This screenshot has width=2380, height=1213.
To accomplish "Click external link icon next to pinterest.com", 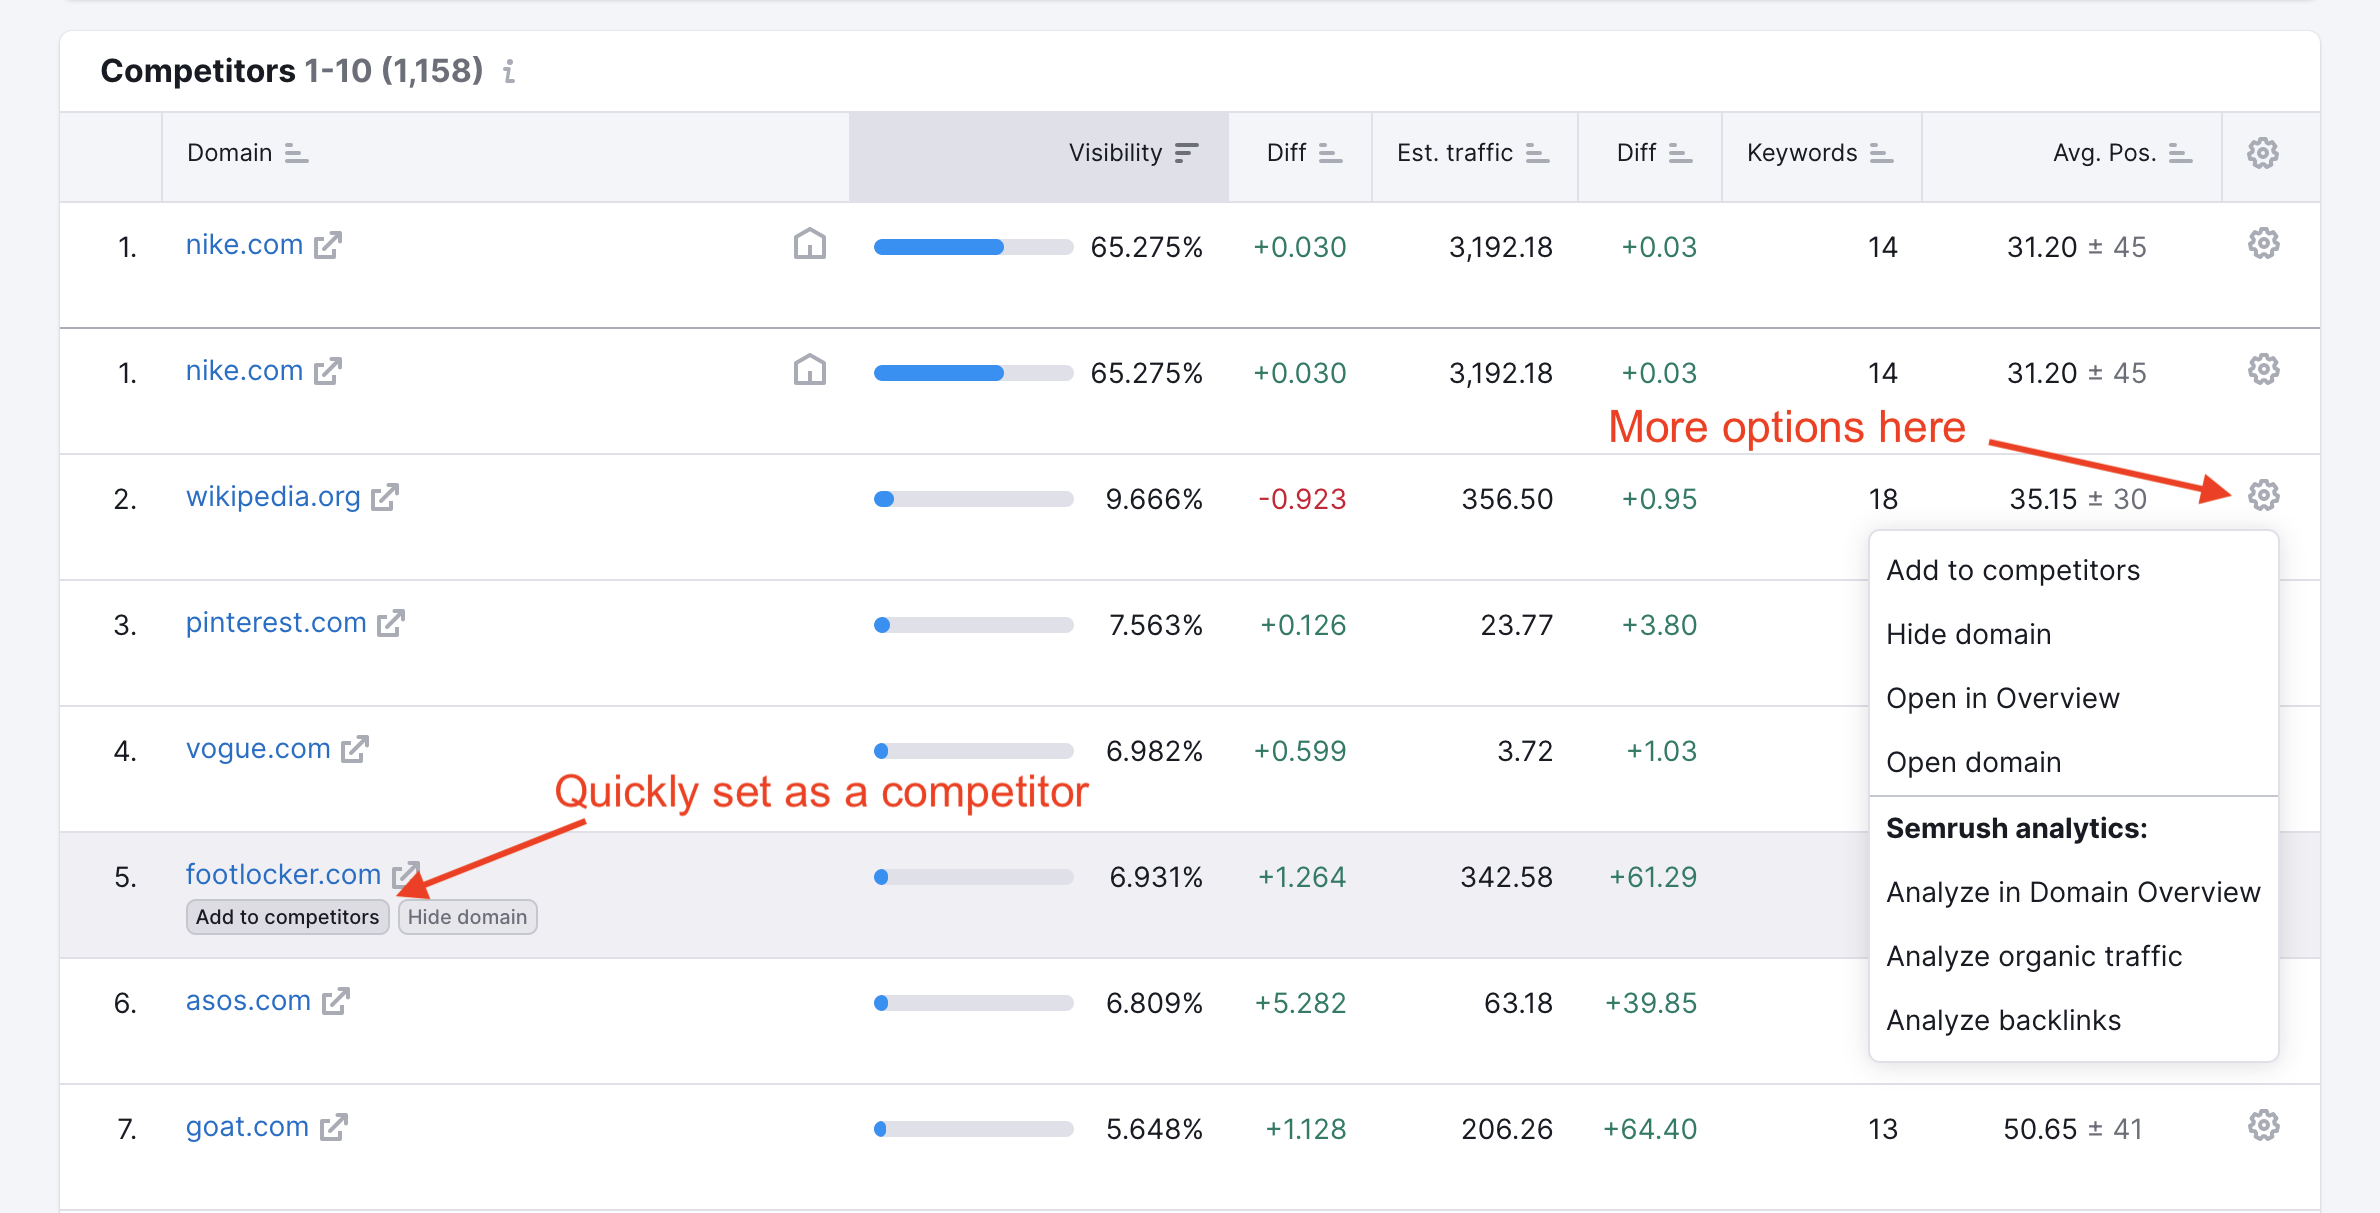I will click(391, 623).
